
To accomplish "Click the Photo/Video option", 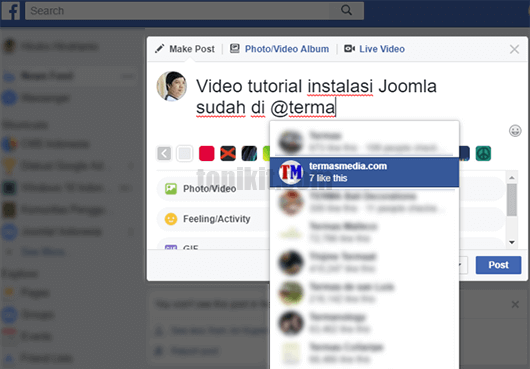I will (213, 189).
